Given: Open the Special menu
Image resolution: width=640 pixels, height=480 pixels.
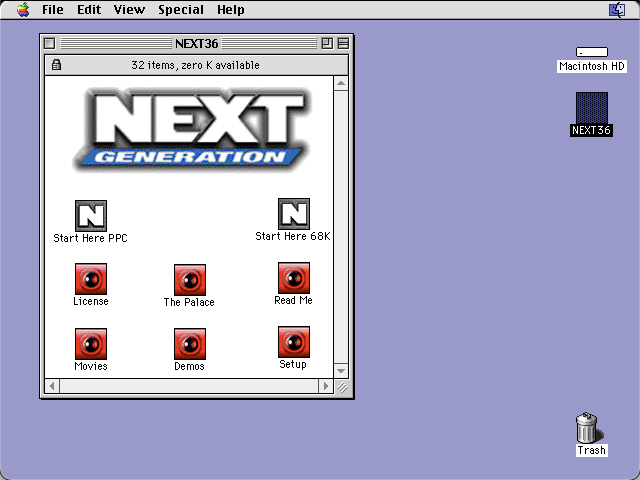Looking at the screenshot, I should coord(181,9).
